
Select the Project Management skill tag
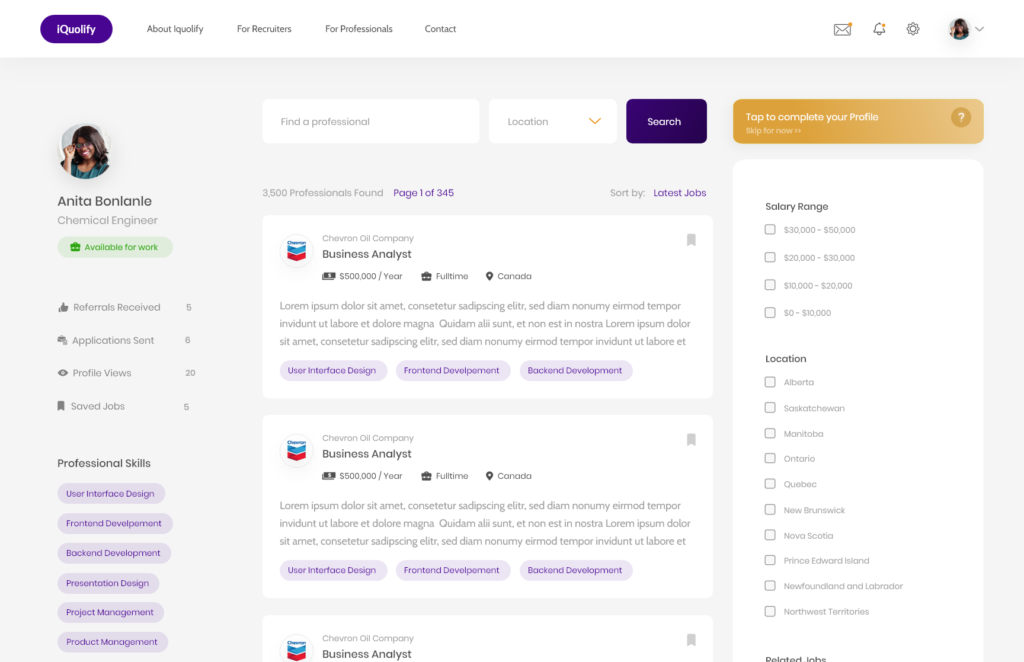point(110,612)
